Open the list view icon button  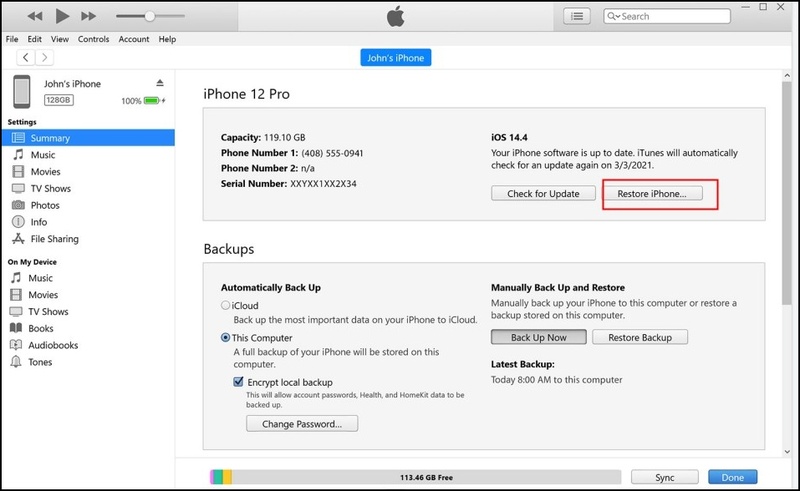(577, 16)
